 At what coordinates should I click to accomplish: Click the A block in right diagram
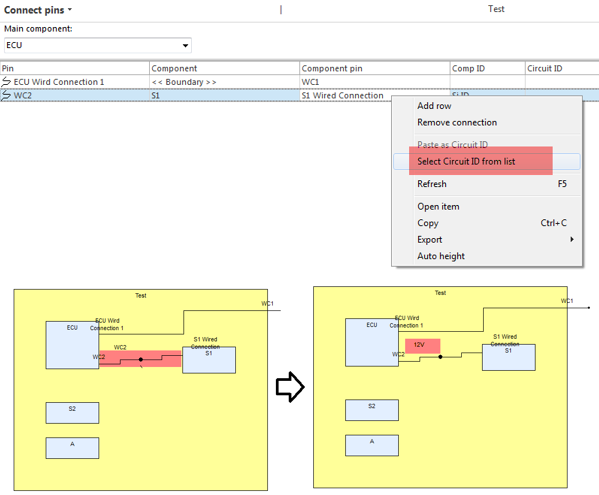(x=372, y=445)
